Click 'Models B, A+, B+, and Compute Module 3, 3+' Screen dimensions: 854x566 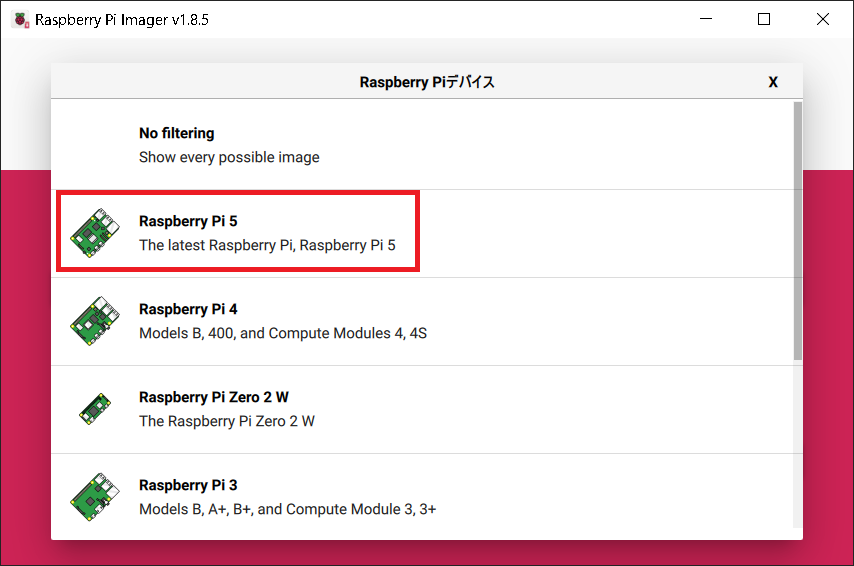(288, 509)
